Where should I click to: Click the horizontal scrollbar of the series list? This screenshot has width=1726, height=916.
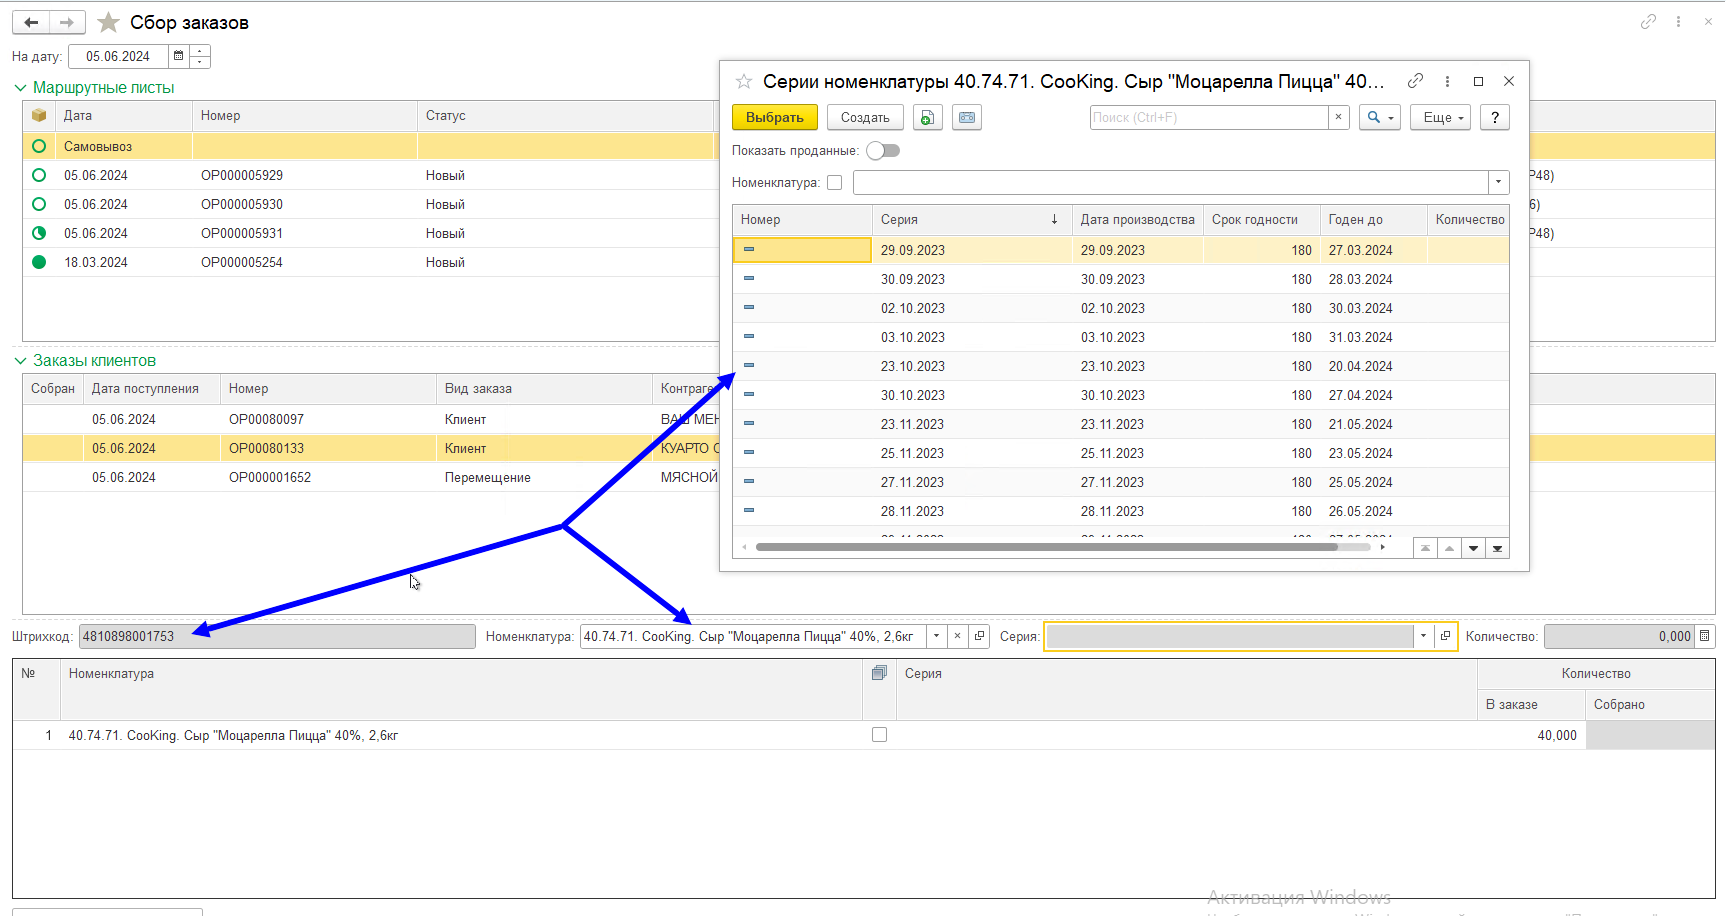[x=1047, y=547]
